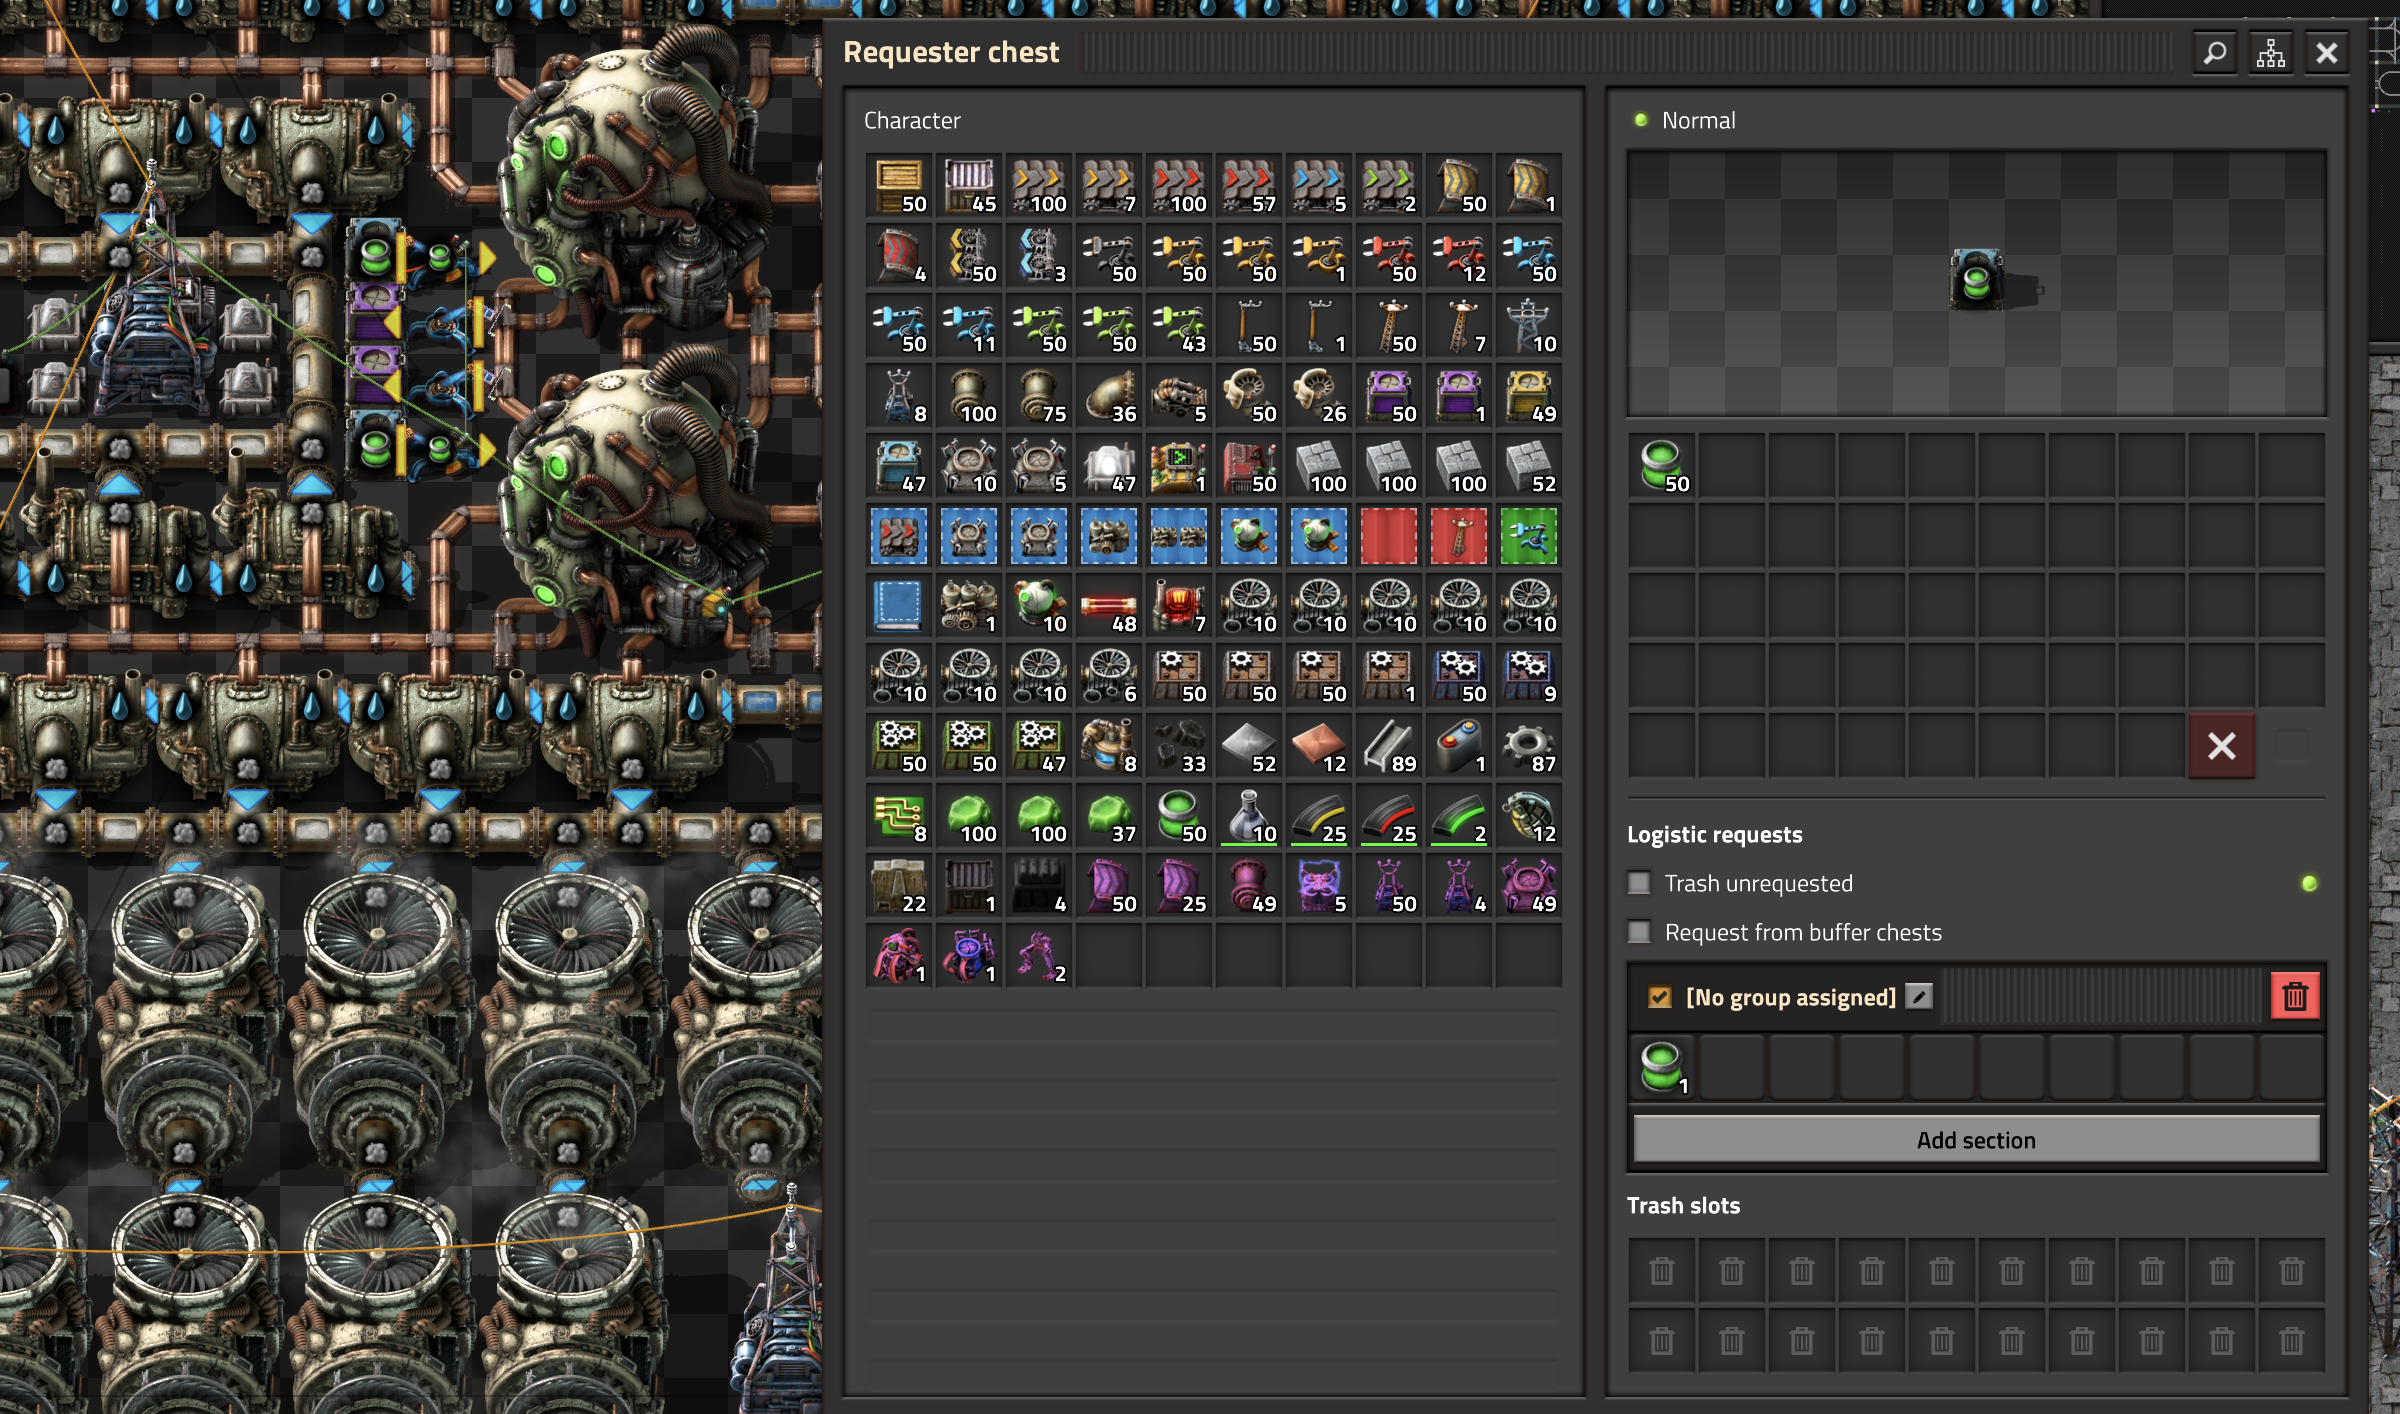Select the purple underground belt stack of 25
This screenshot has height=1414, width=2400.
[1179, 886]
